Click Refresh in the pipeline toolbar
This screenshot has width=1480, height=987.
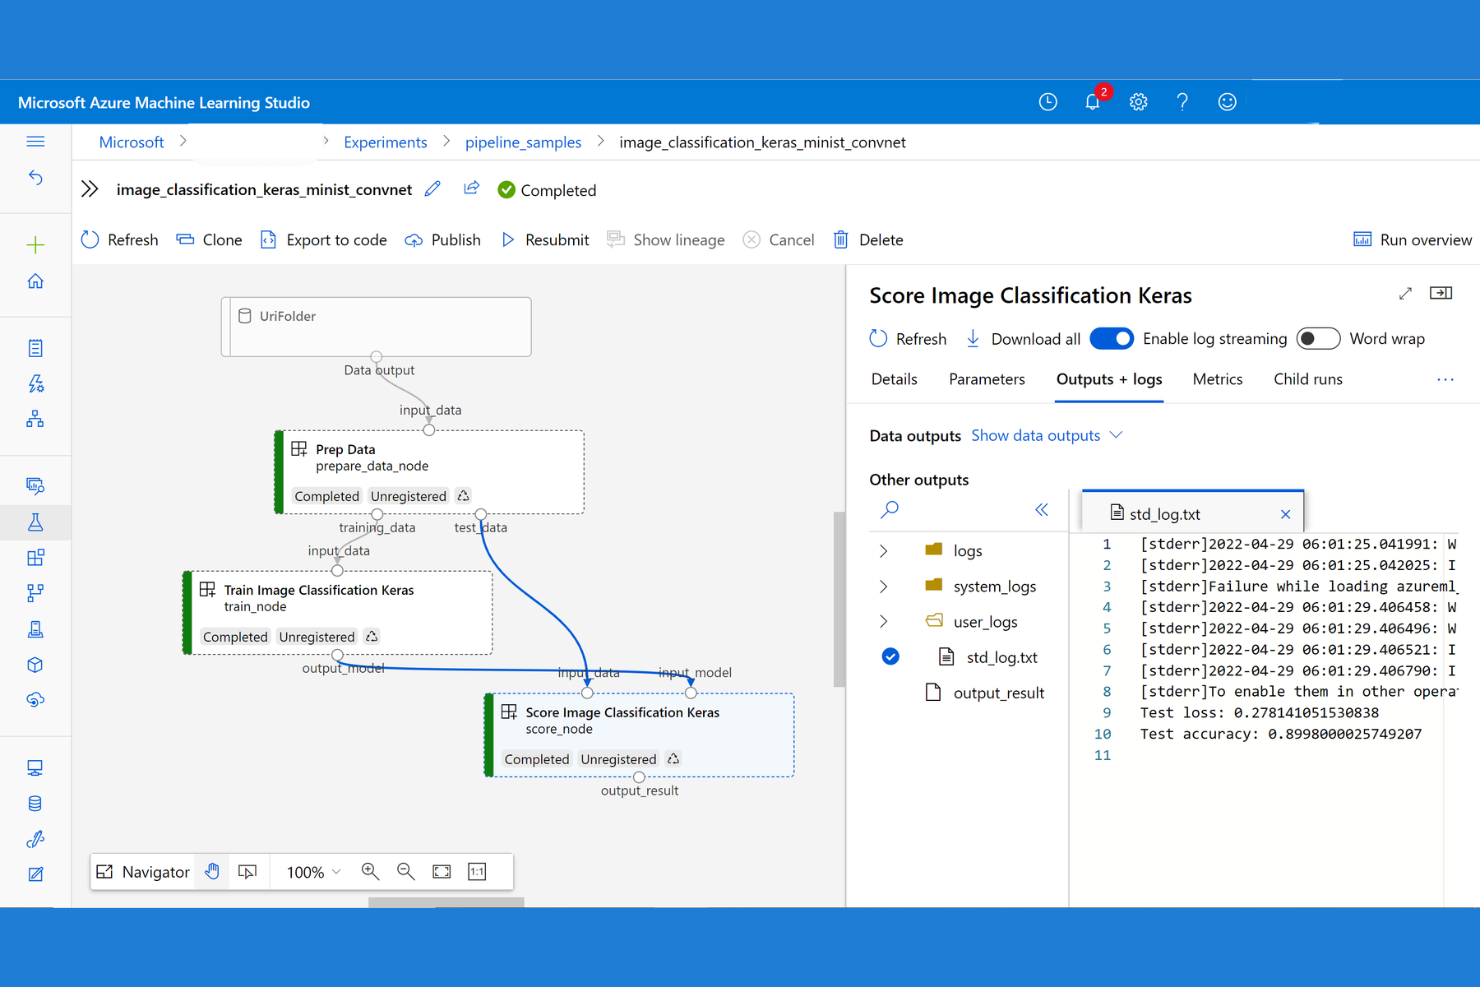coord(119,240)
